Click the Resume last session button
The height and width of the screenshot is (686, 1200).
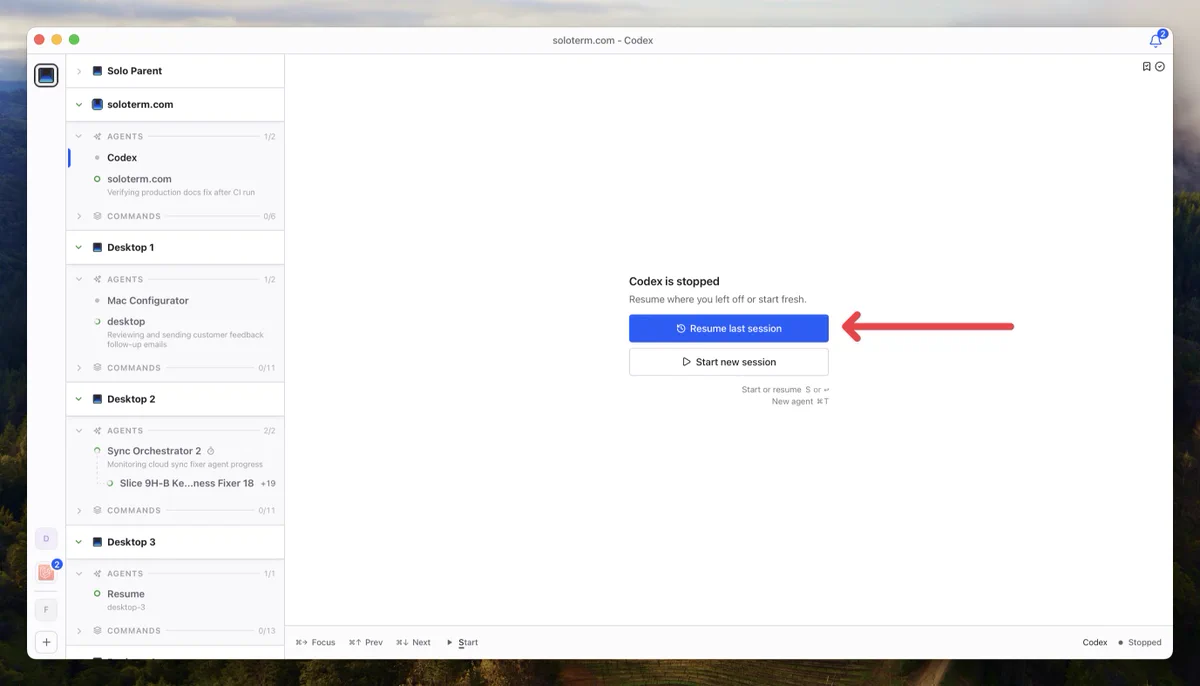coord(728,328)
